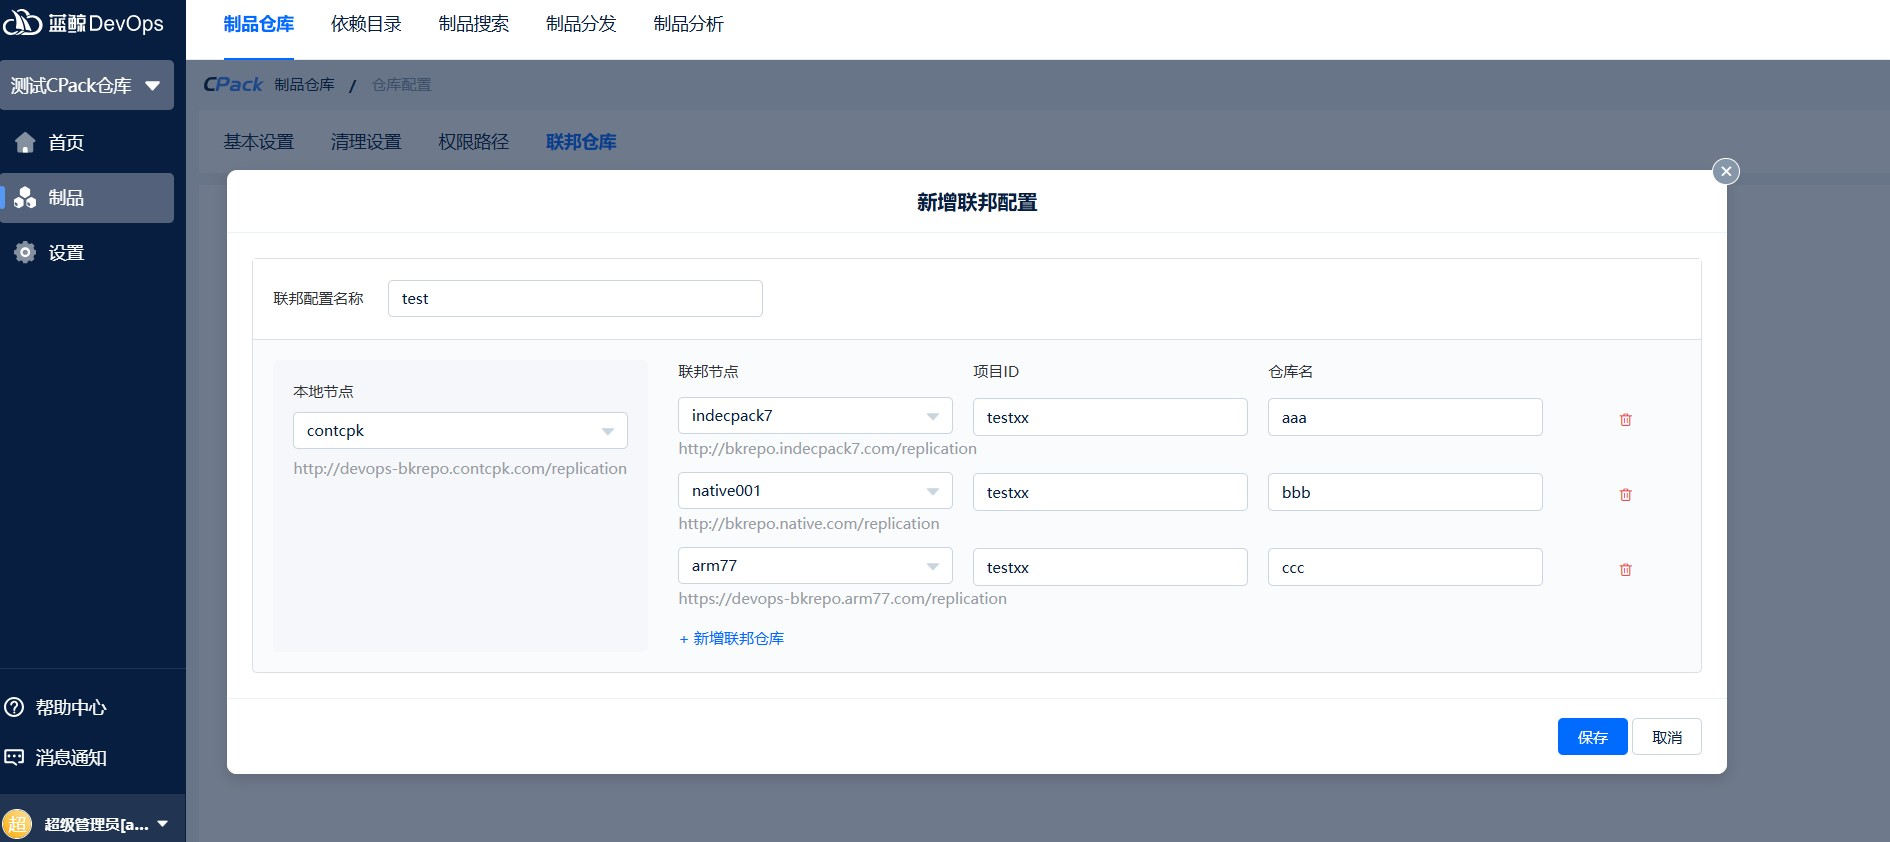The image size is (1890, 842).
Task: Open settings via gear icon
Action: coord(25,253)
